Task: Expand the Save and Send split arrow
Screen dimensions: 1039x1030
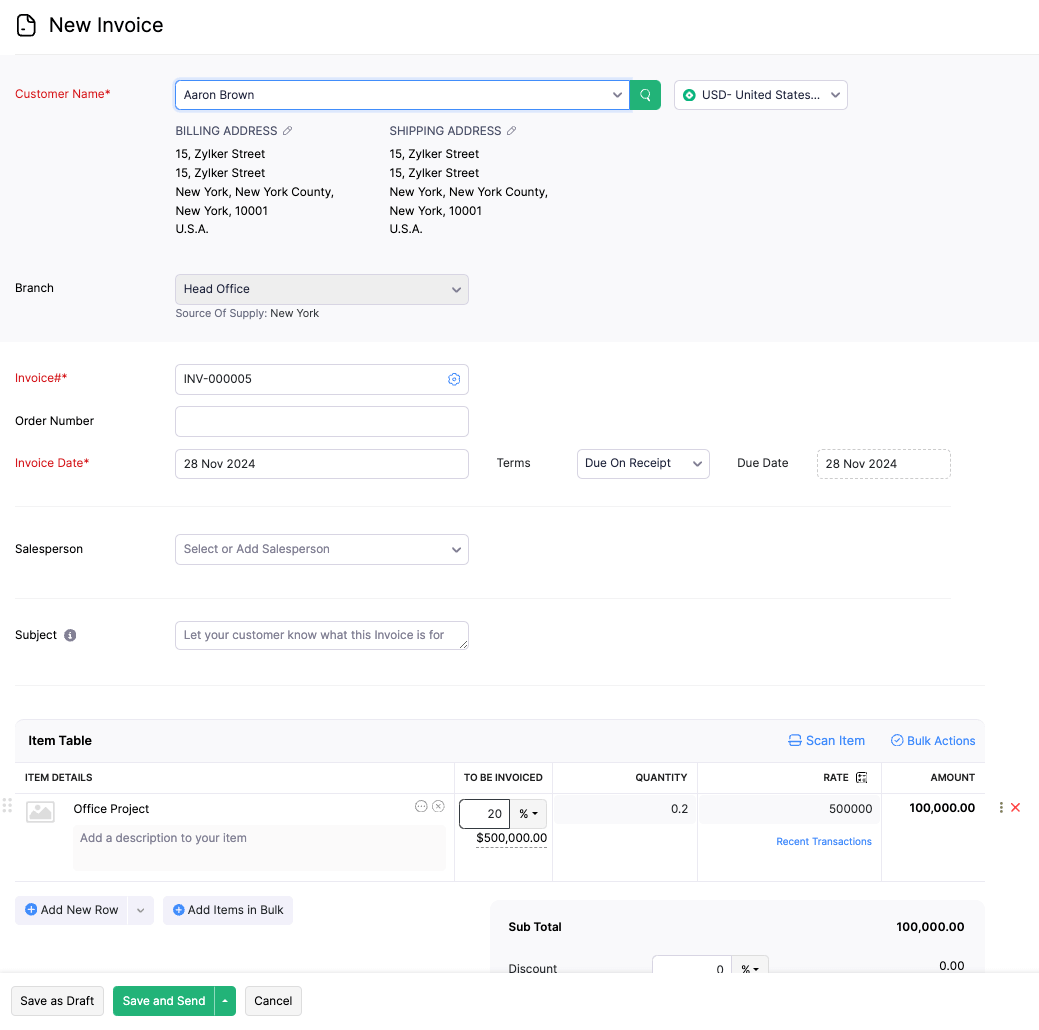Action: tap(225, 1000)
